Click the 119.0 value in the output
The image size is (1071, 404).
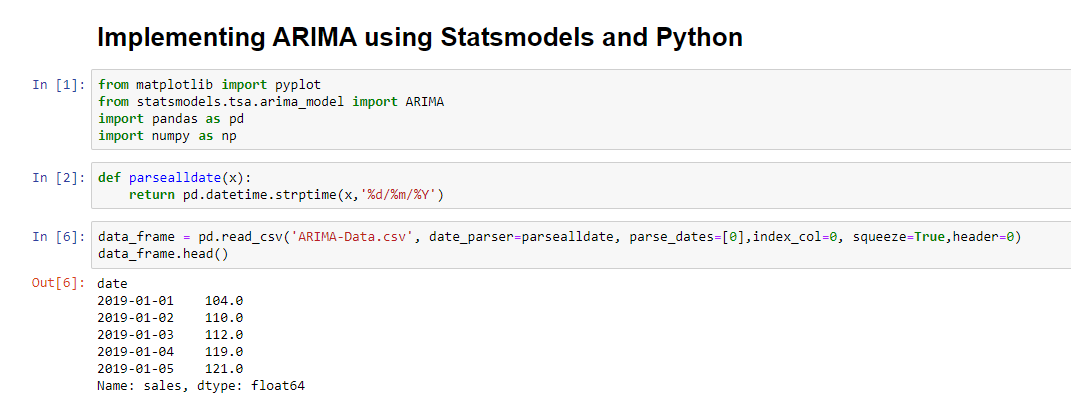[224, 351]
